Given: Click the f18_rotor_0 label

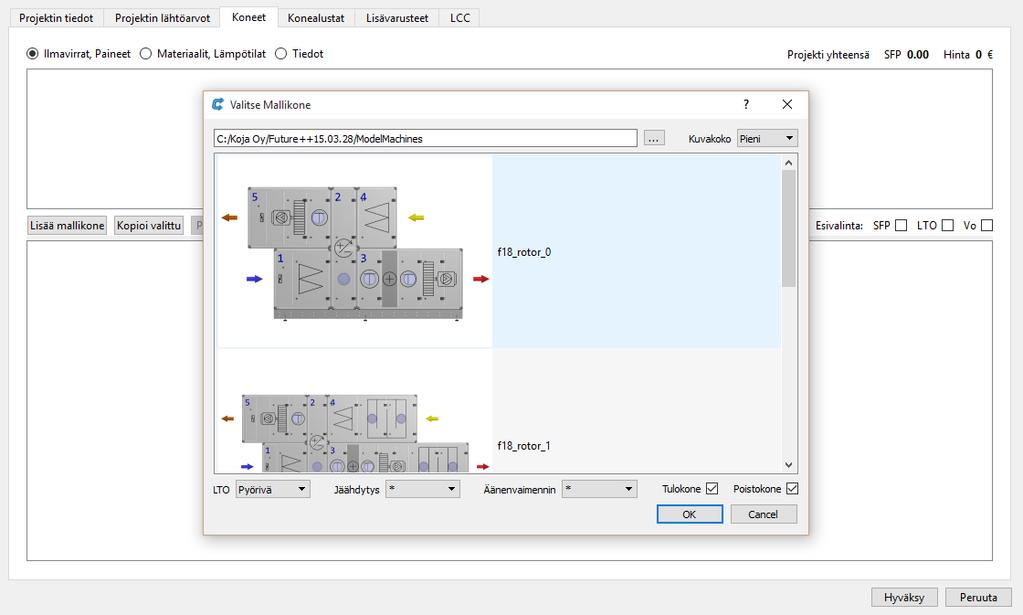Looking at the screenshot, I should pos(524,252).
